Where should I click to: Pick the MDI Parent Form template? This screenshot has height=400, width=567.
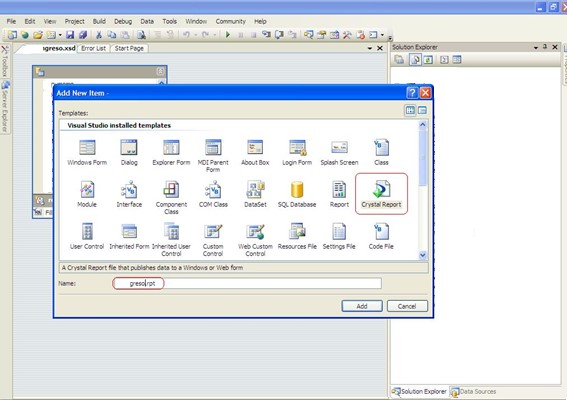[x=213, y=156]
